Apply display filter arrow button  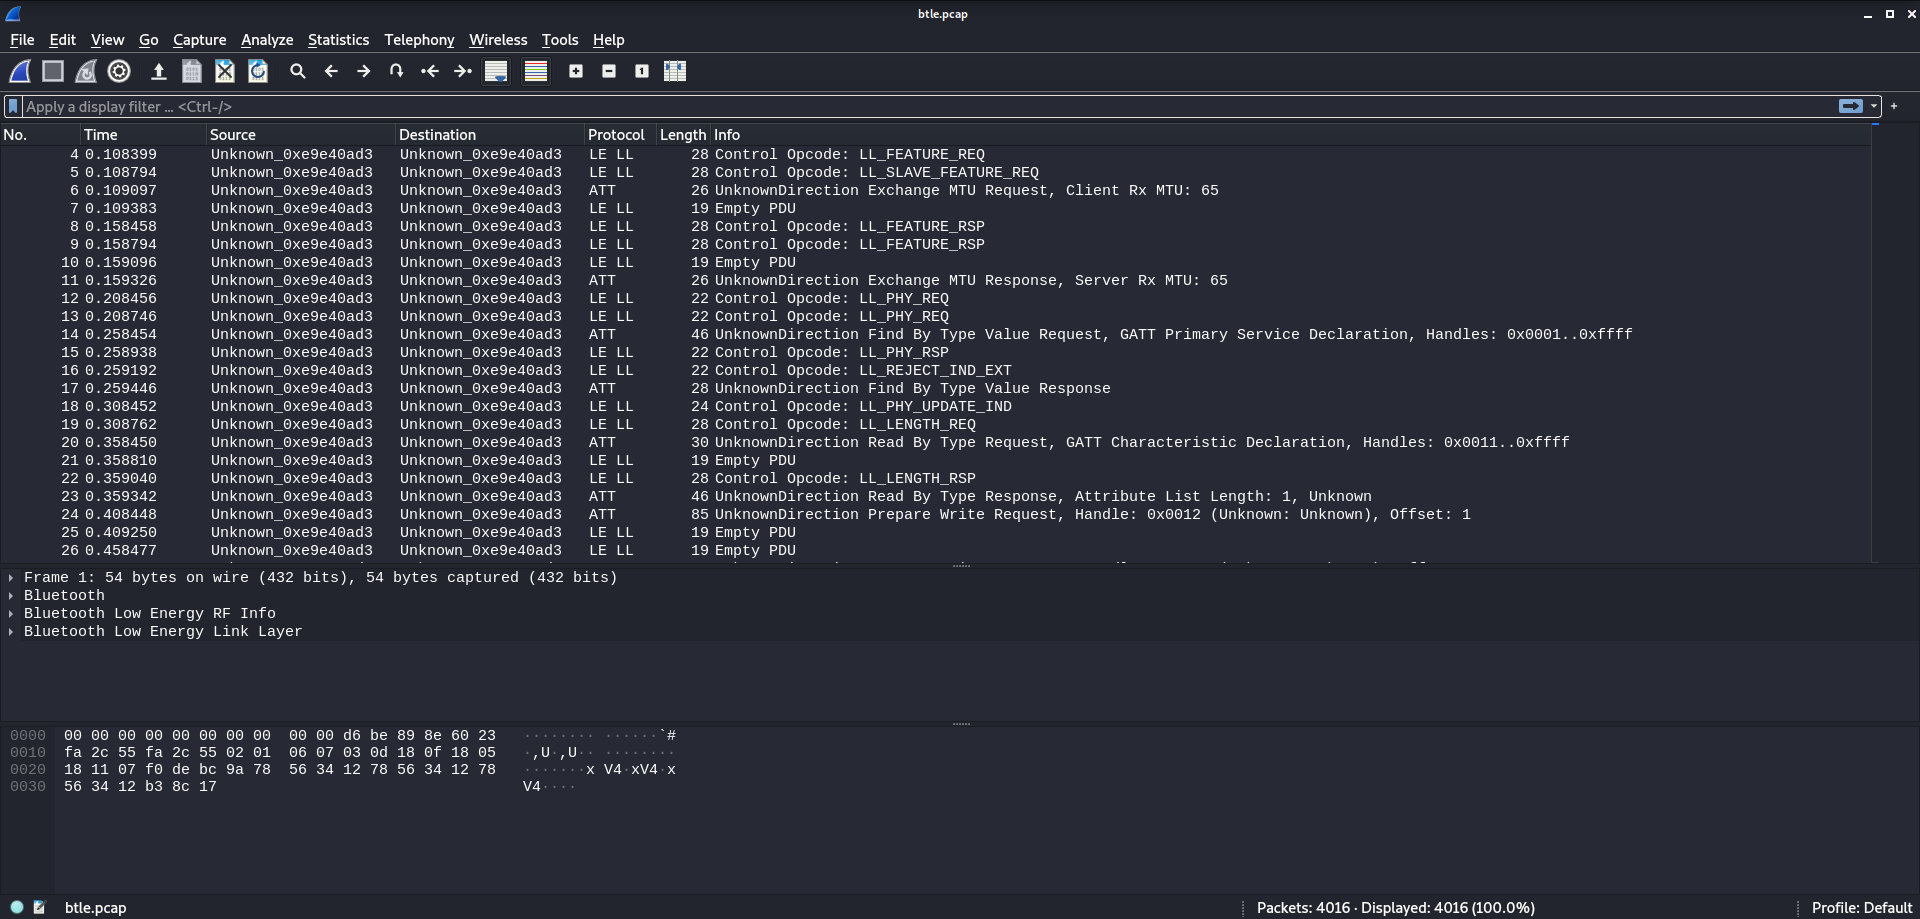point(1851,106)
